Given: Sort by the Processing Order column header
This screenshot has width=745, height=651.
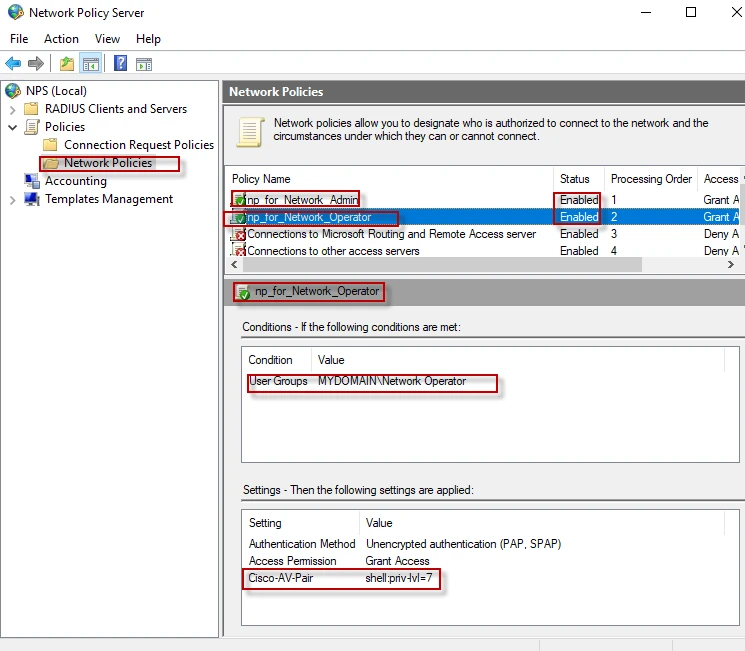Looking at the screenshot, I should (x=651, y=179).
